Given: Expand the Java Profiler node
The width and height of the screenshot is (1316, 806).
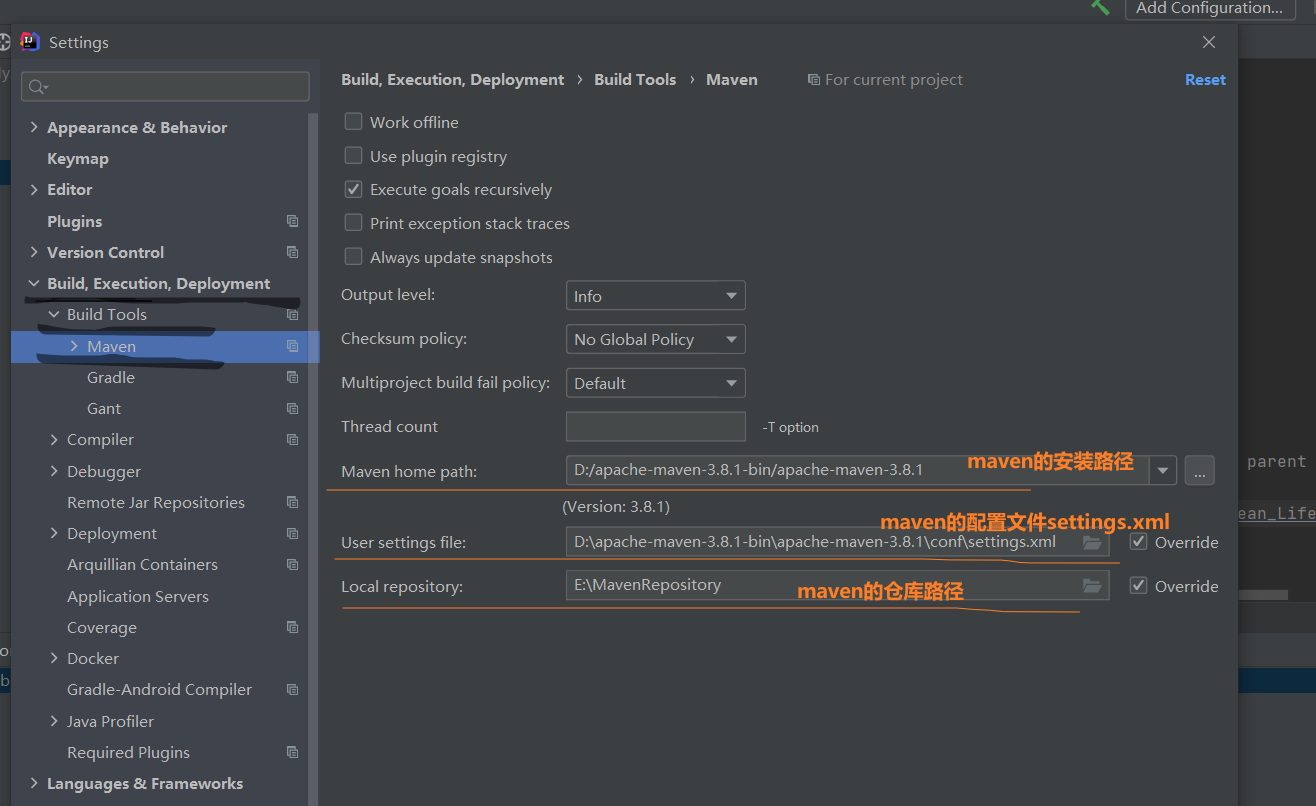Looking at the screenshot, I should click(54, 721).
